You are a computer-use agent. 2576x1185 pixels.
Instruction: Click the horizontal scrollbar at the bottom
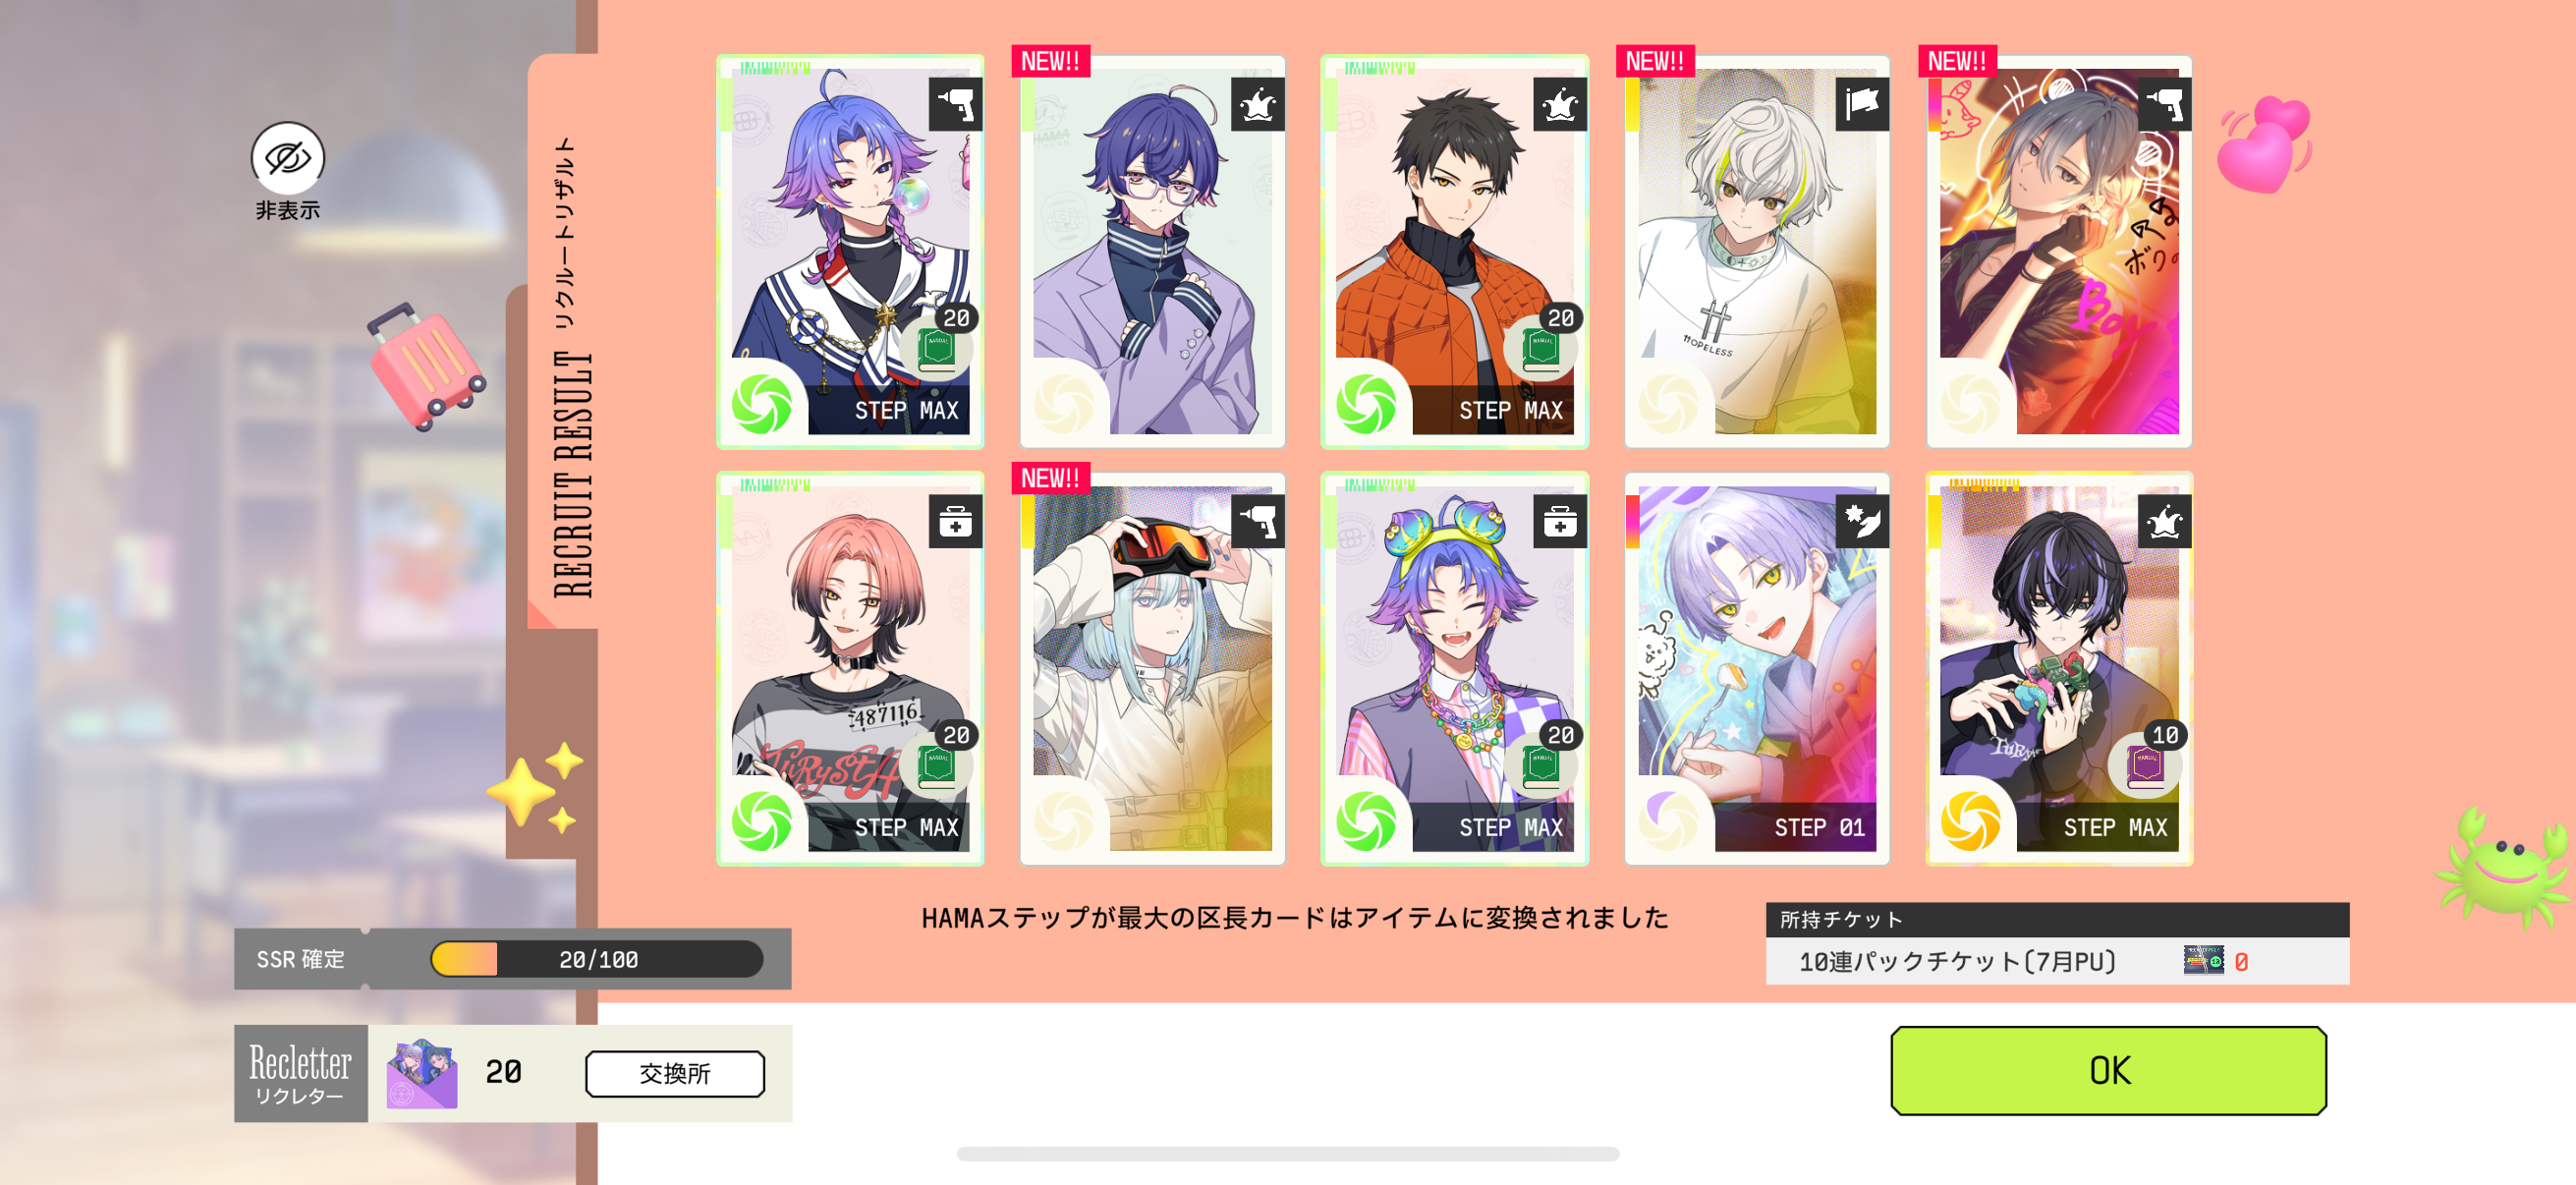[x=1287, y=1153]
